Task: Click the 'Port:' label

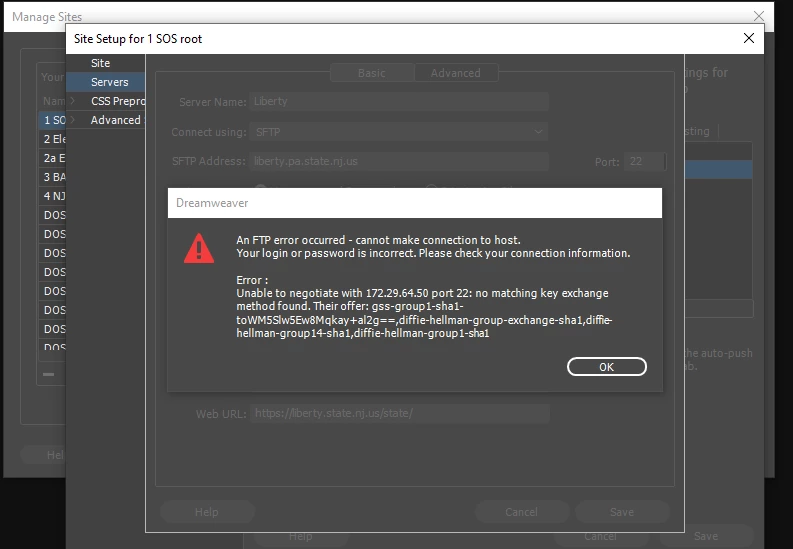Action: click(x=607, y=162)
